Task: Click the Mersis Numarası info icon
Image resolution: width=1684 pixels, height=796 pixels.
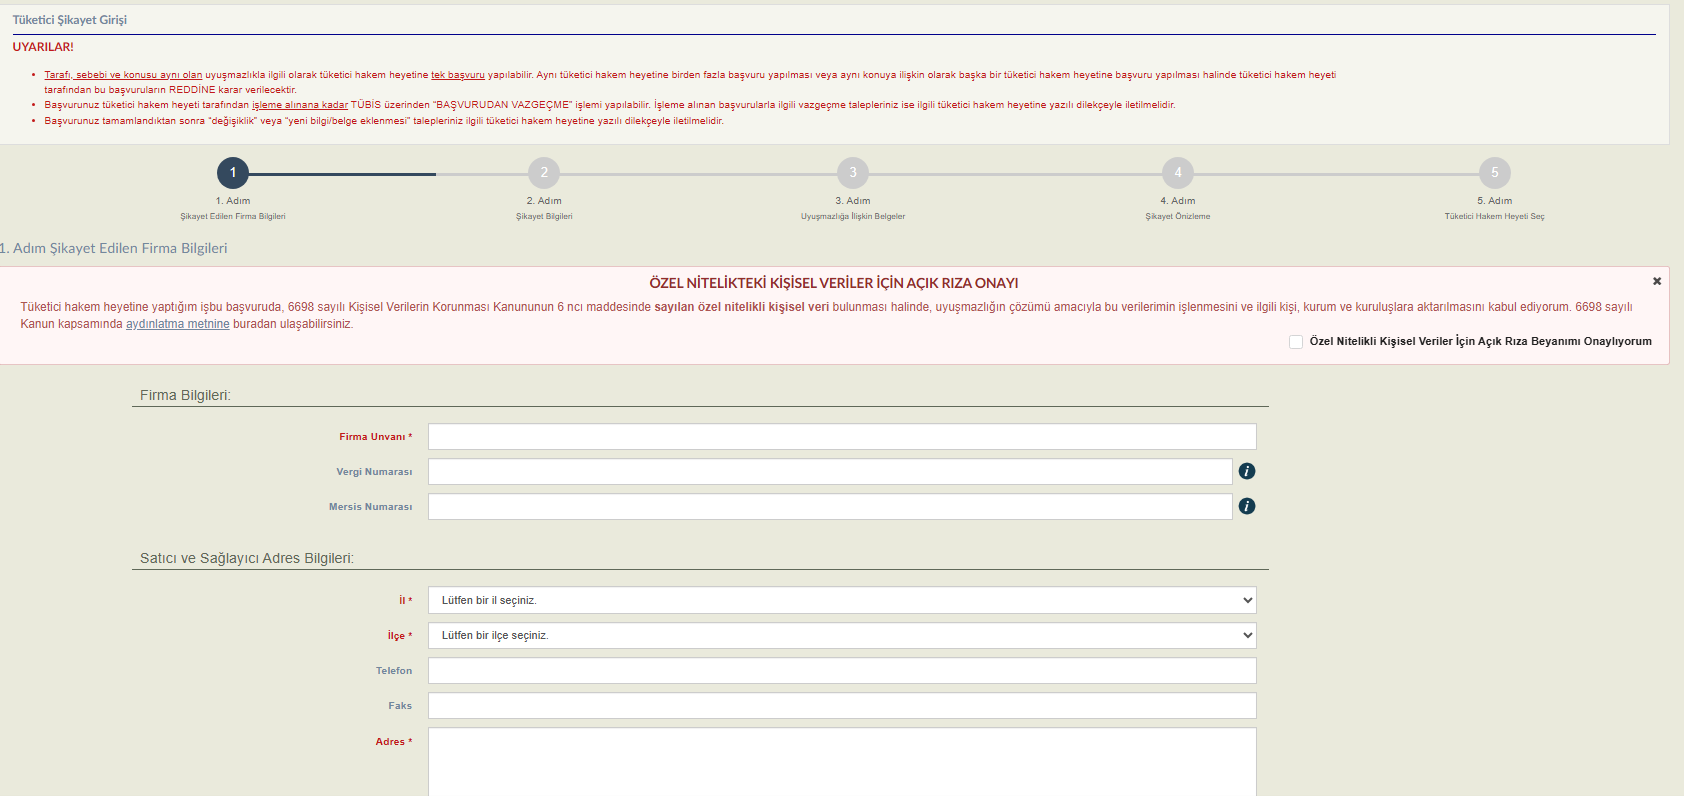Action: (1247, 506)
